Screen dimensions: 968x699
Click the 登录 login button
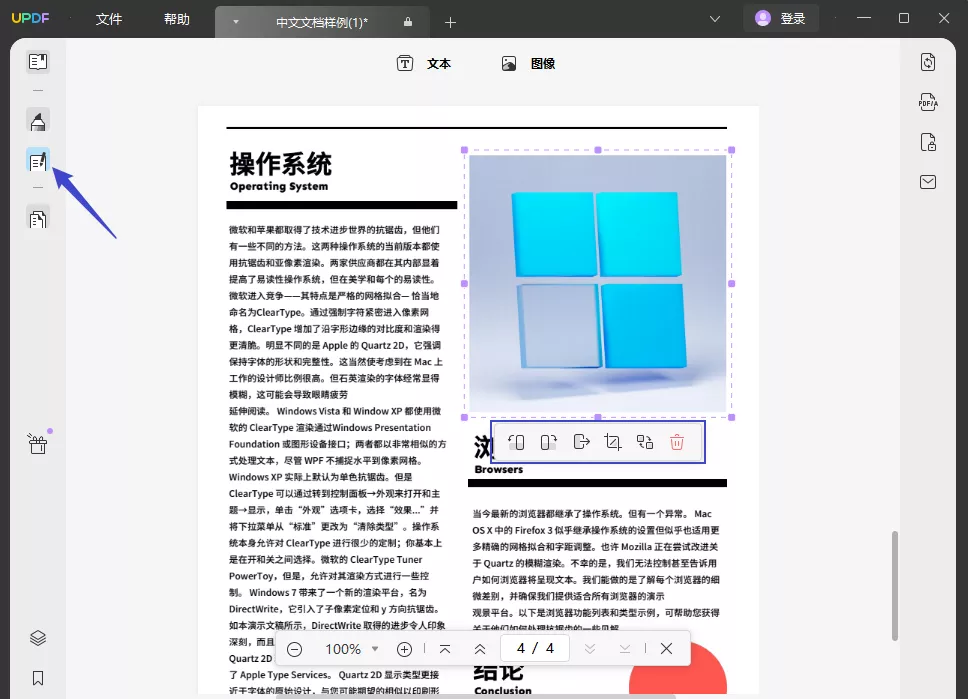[781, 19]
